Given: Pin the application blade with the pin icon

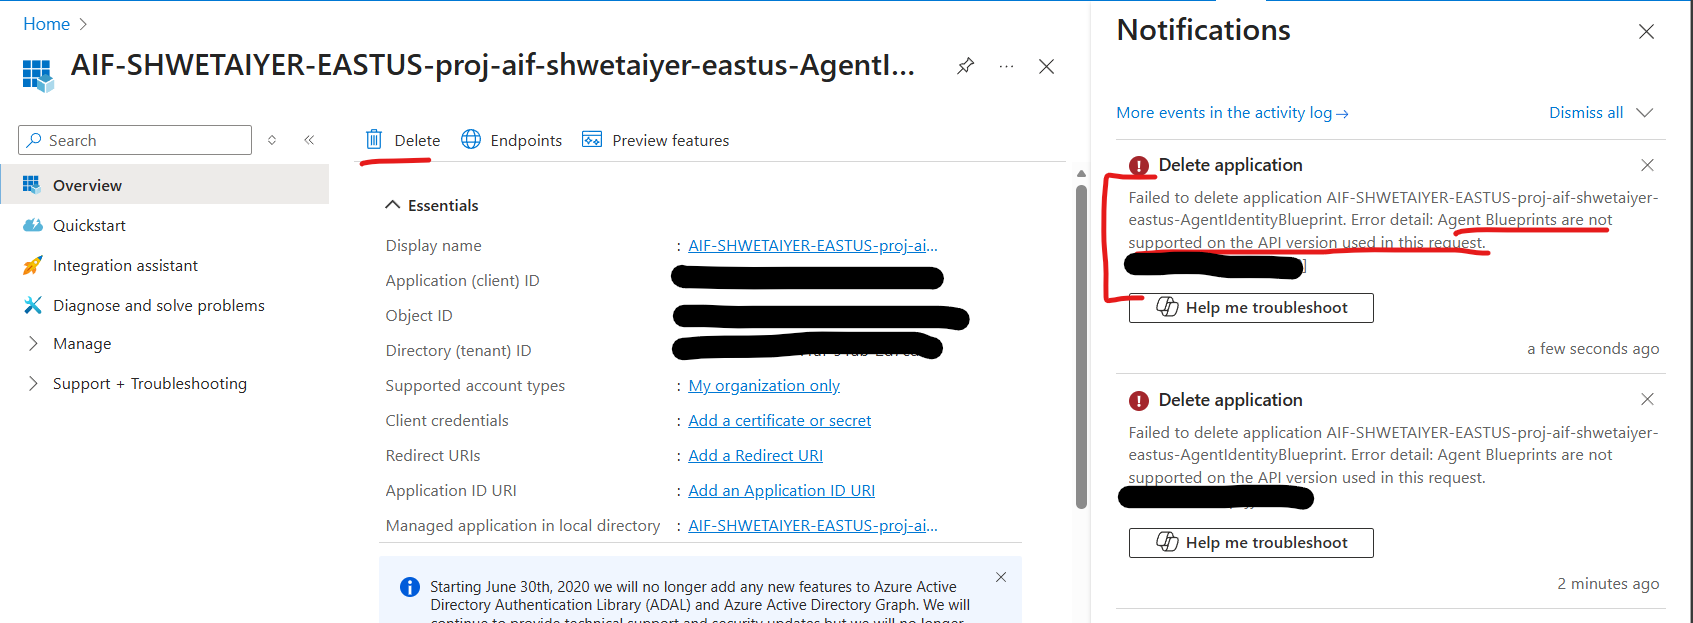Looking at the screenshot, I should coord(965,66).
